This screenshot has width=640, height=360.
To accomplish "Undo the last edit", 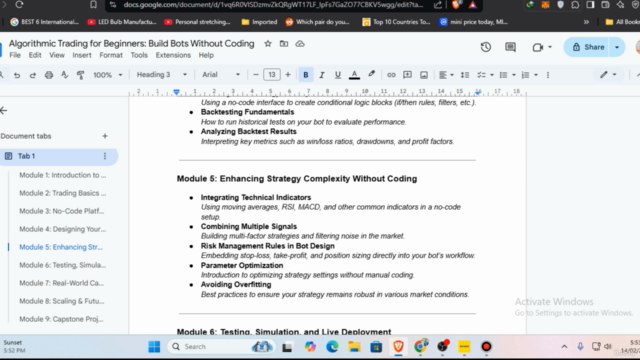I will pos(17,75).
